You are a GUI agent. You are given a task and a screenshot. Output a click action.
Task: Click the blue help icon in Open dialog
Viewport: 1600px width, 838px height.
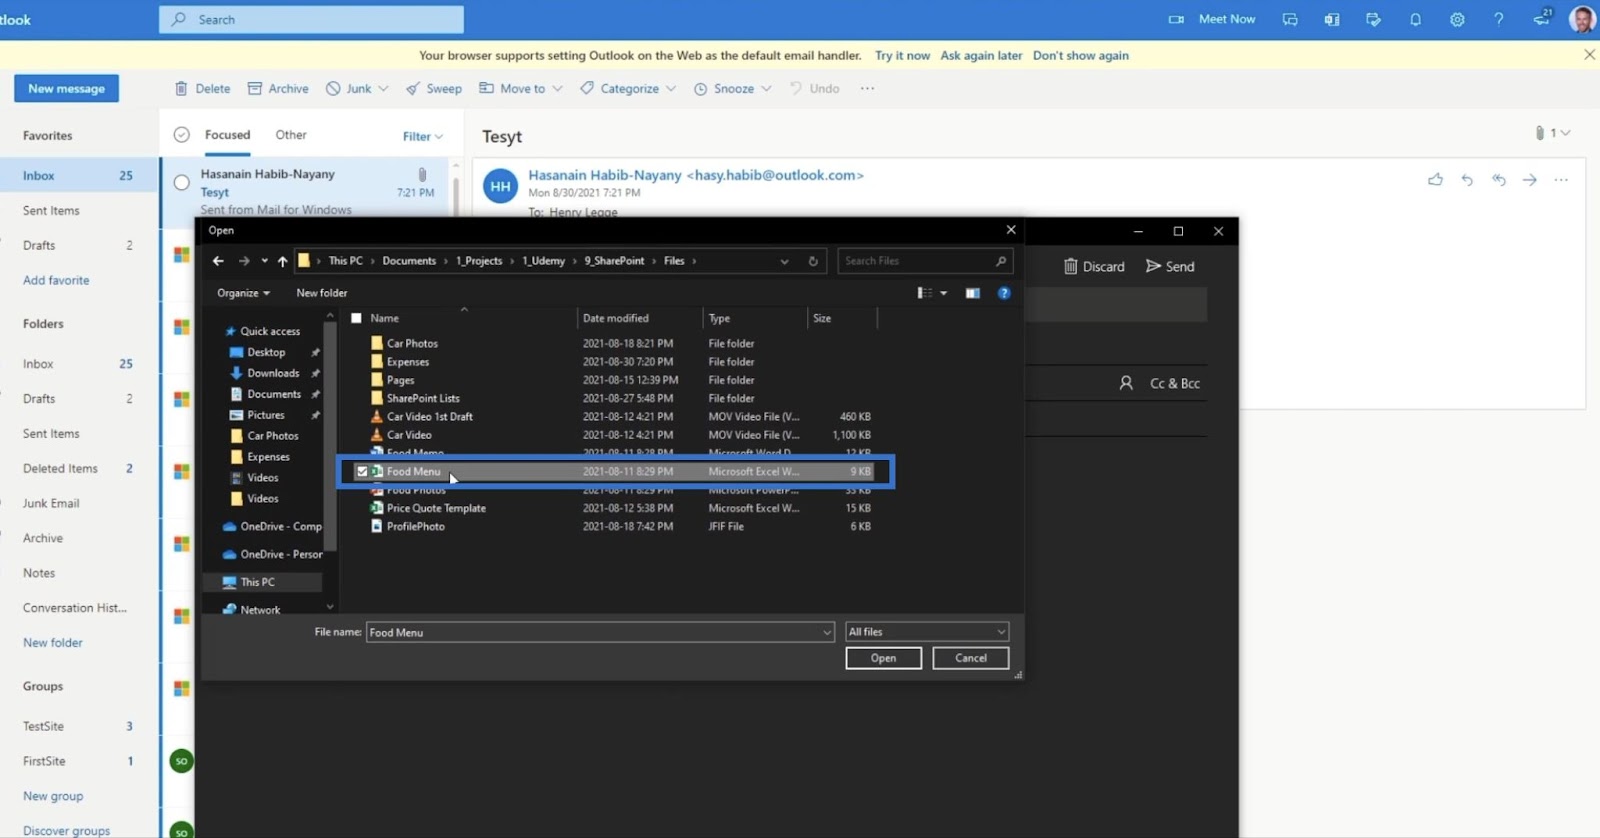click(x=1004, y=293)
